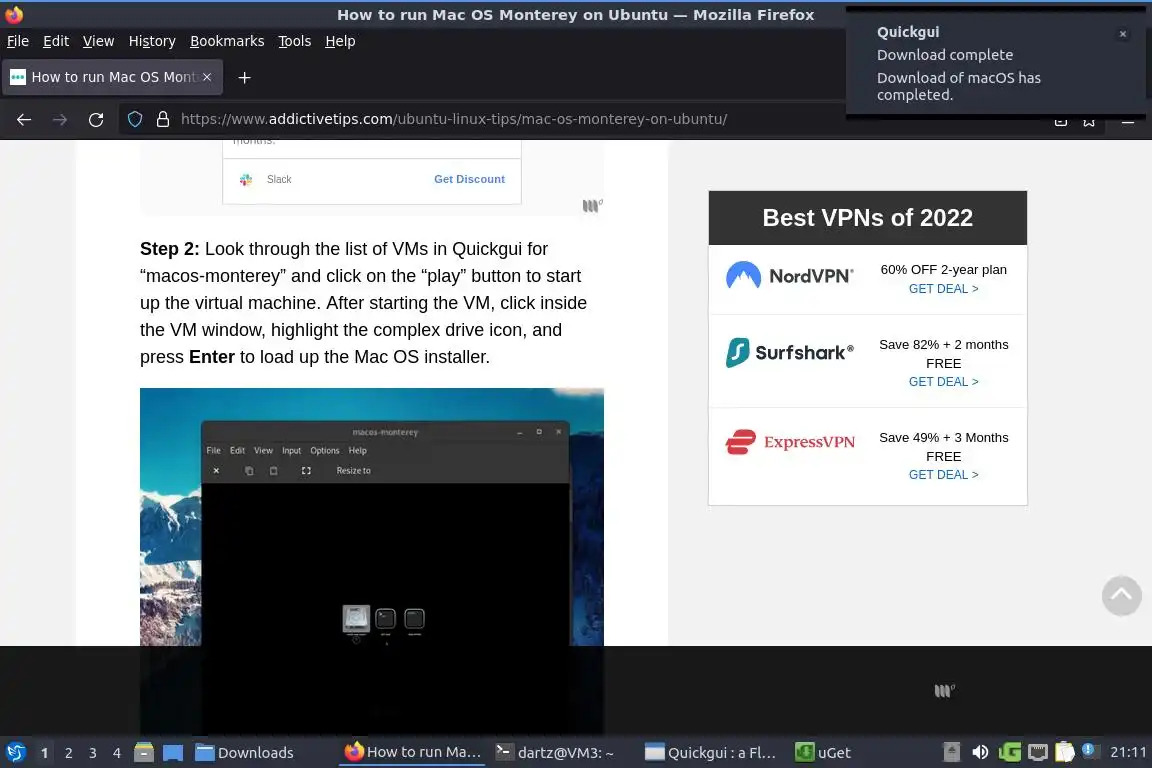Click the ExpressVPN logo
This screenshot has height=768, width=1152.
pyautogui.click(x=790, y=442)
